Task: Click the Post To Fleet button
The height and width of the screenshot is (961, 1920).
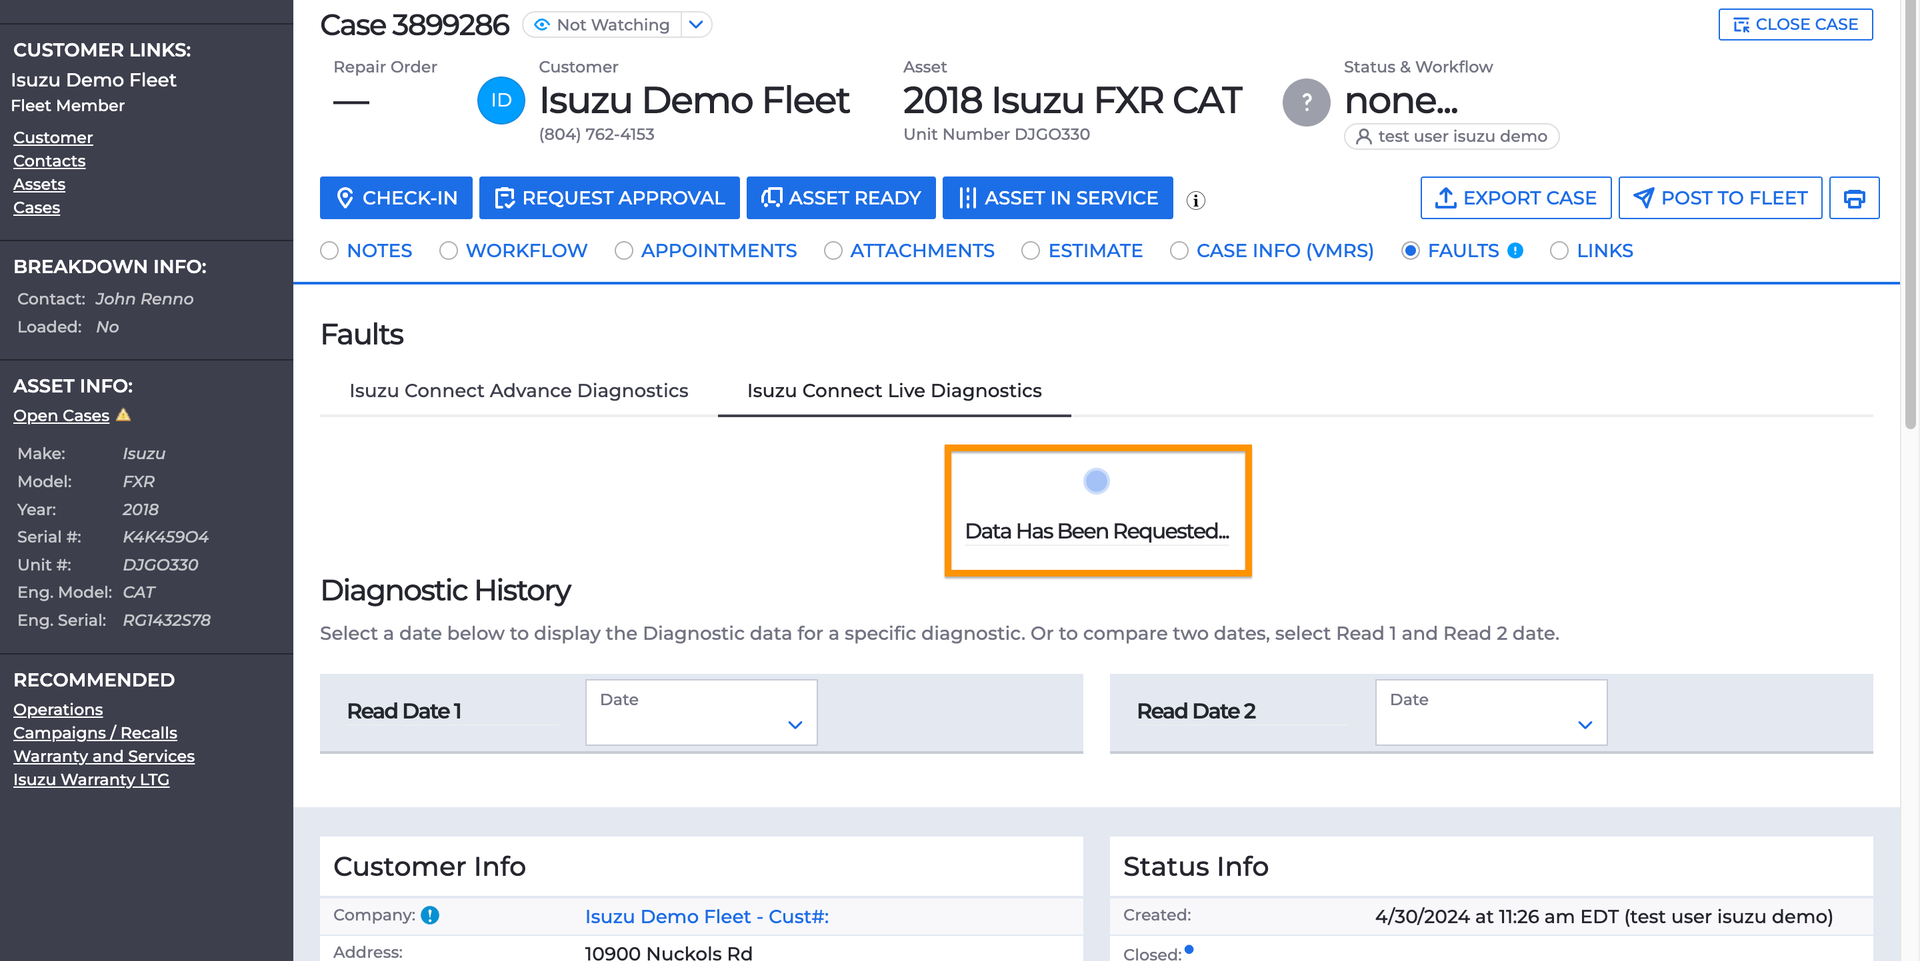Action: pos(1720,198)
